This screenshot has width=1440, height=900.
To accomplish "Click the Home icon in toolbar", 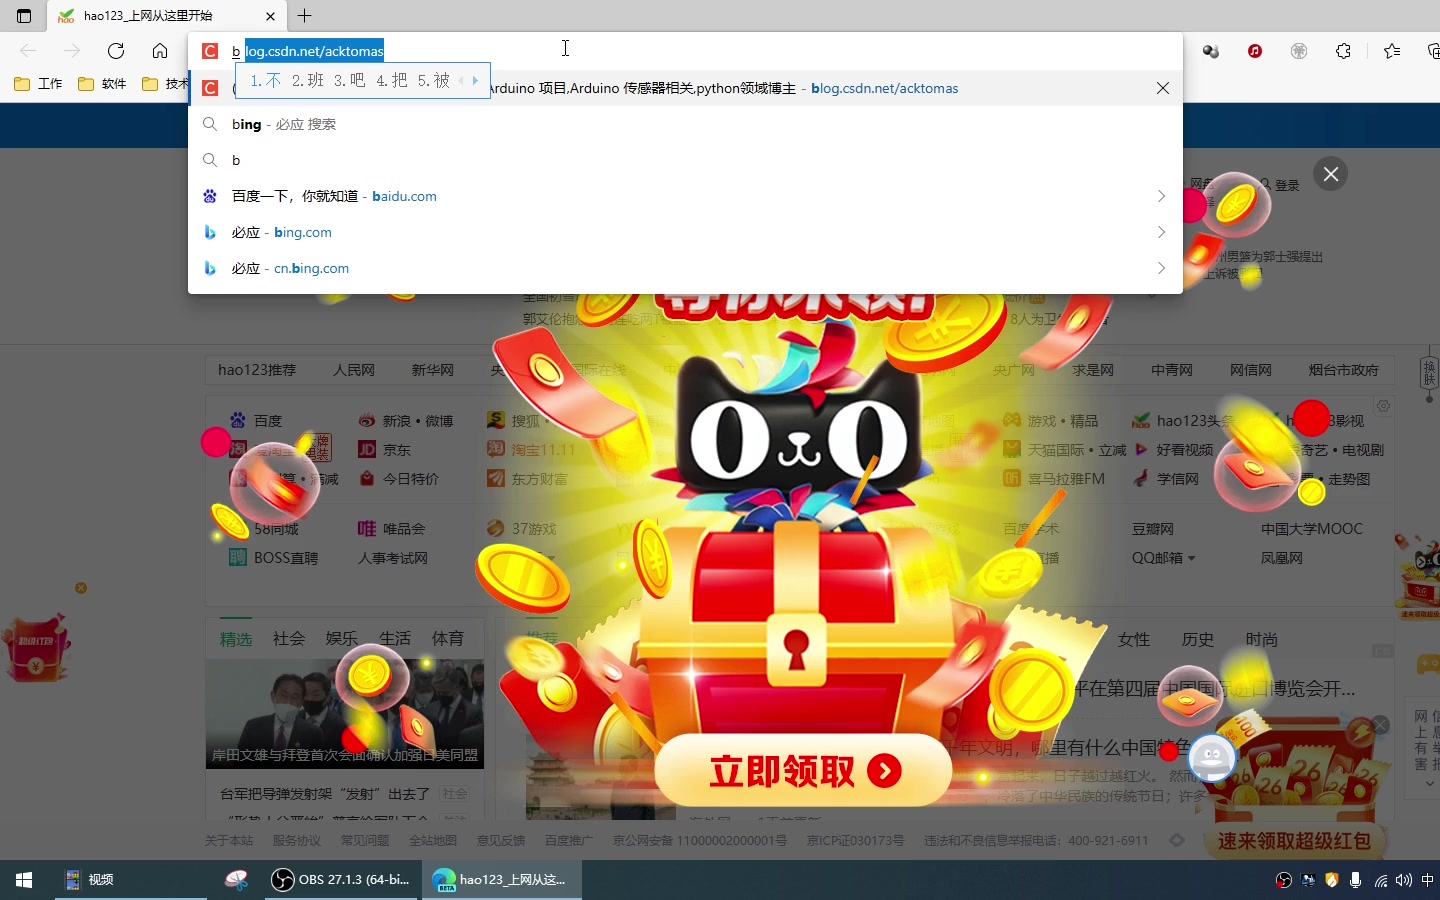I will click(x=160, y=51).
